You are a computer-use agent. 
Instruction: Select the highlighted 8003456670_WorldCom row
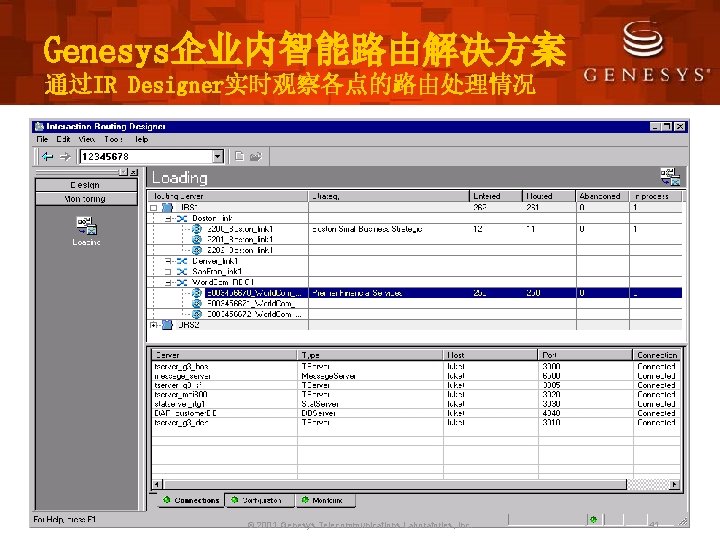(x=415, y=293)
